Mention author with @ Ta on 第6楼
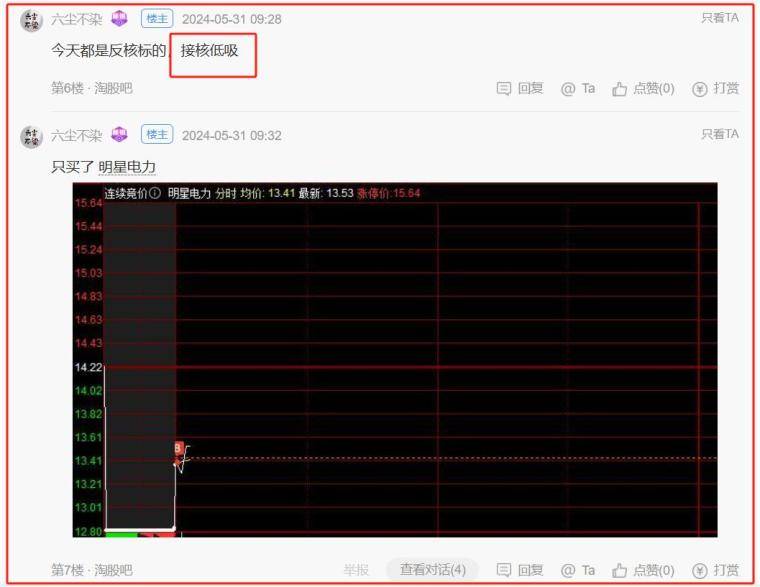 tap(578, 88)
